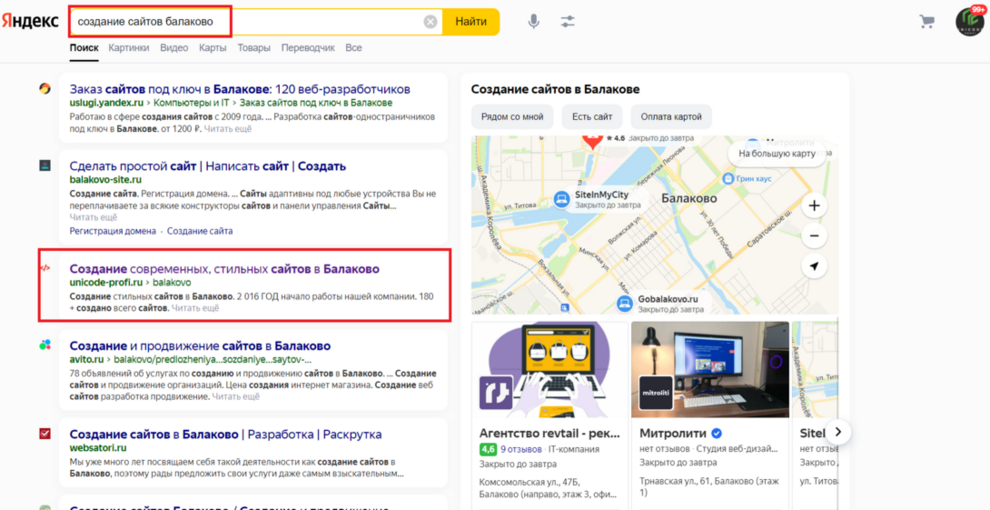
Task: Open the Yandex logo home link
Action: click(30, 21)
